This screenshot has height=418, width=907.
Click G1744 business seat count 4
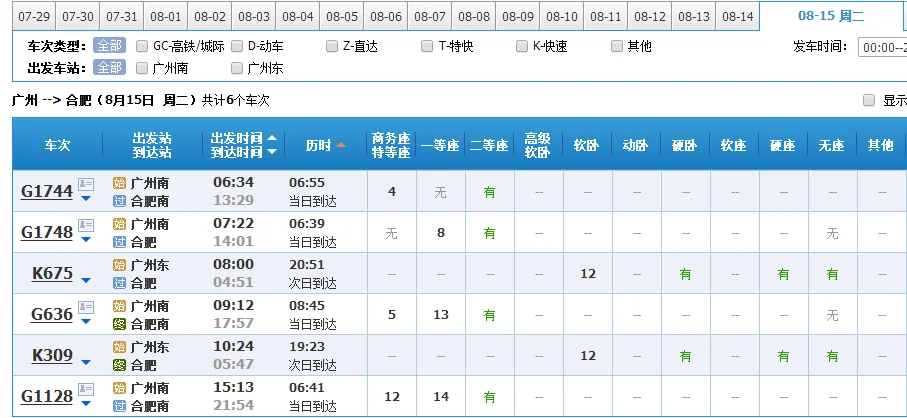392,191
